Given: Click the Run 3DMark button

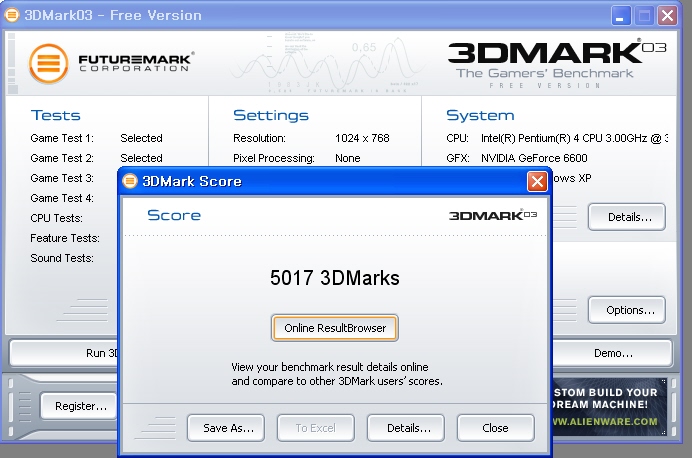Looking at the screenshot, I should coord(64,353).
